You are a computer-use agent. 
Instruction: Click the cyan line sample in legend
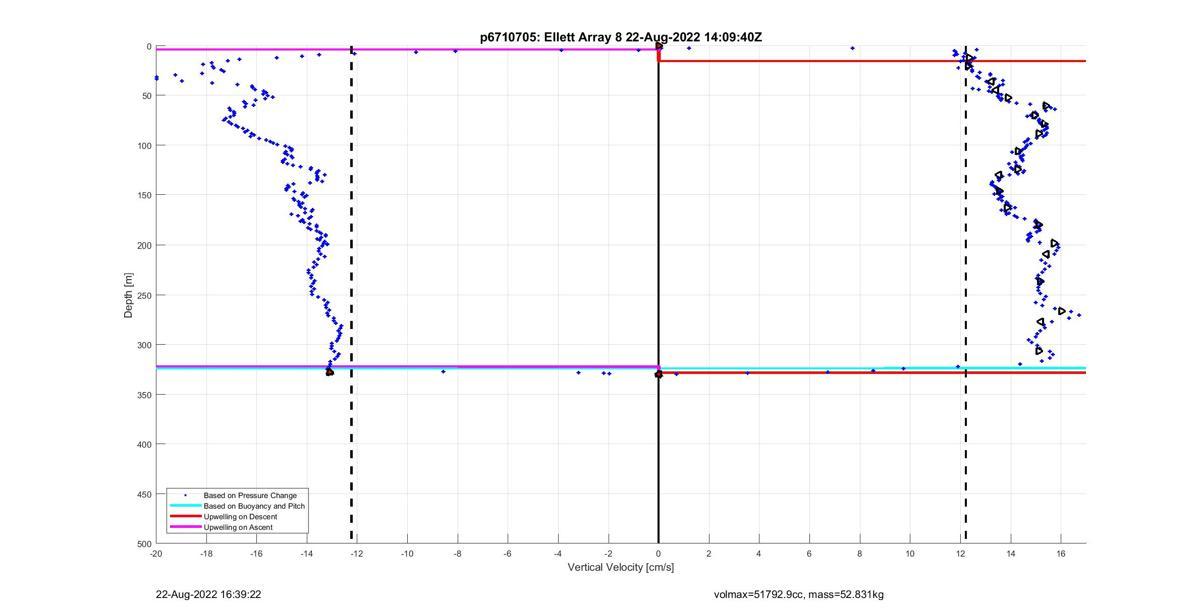186,506
